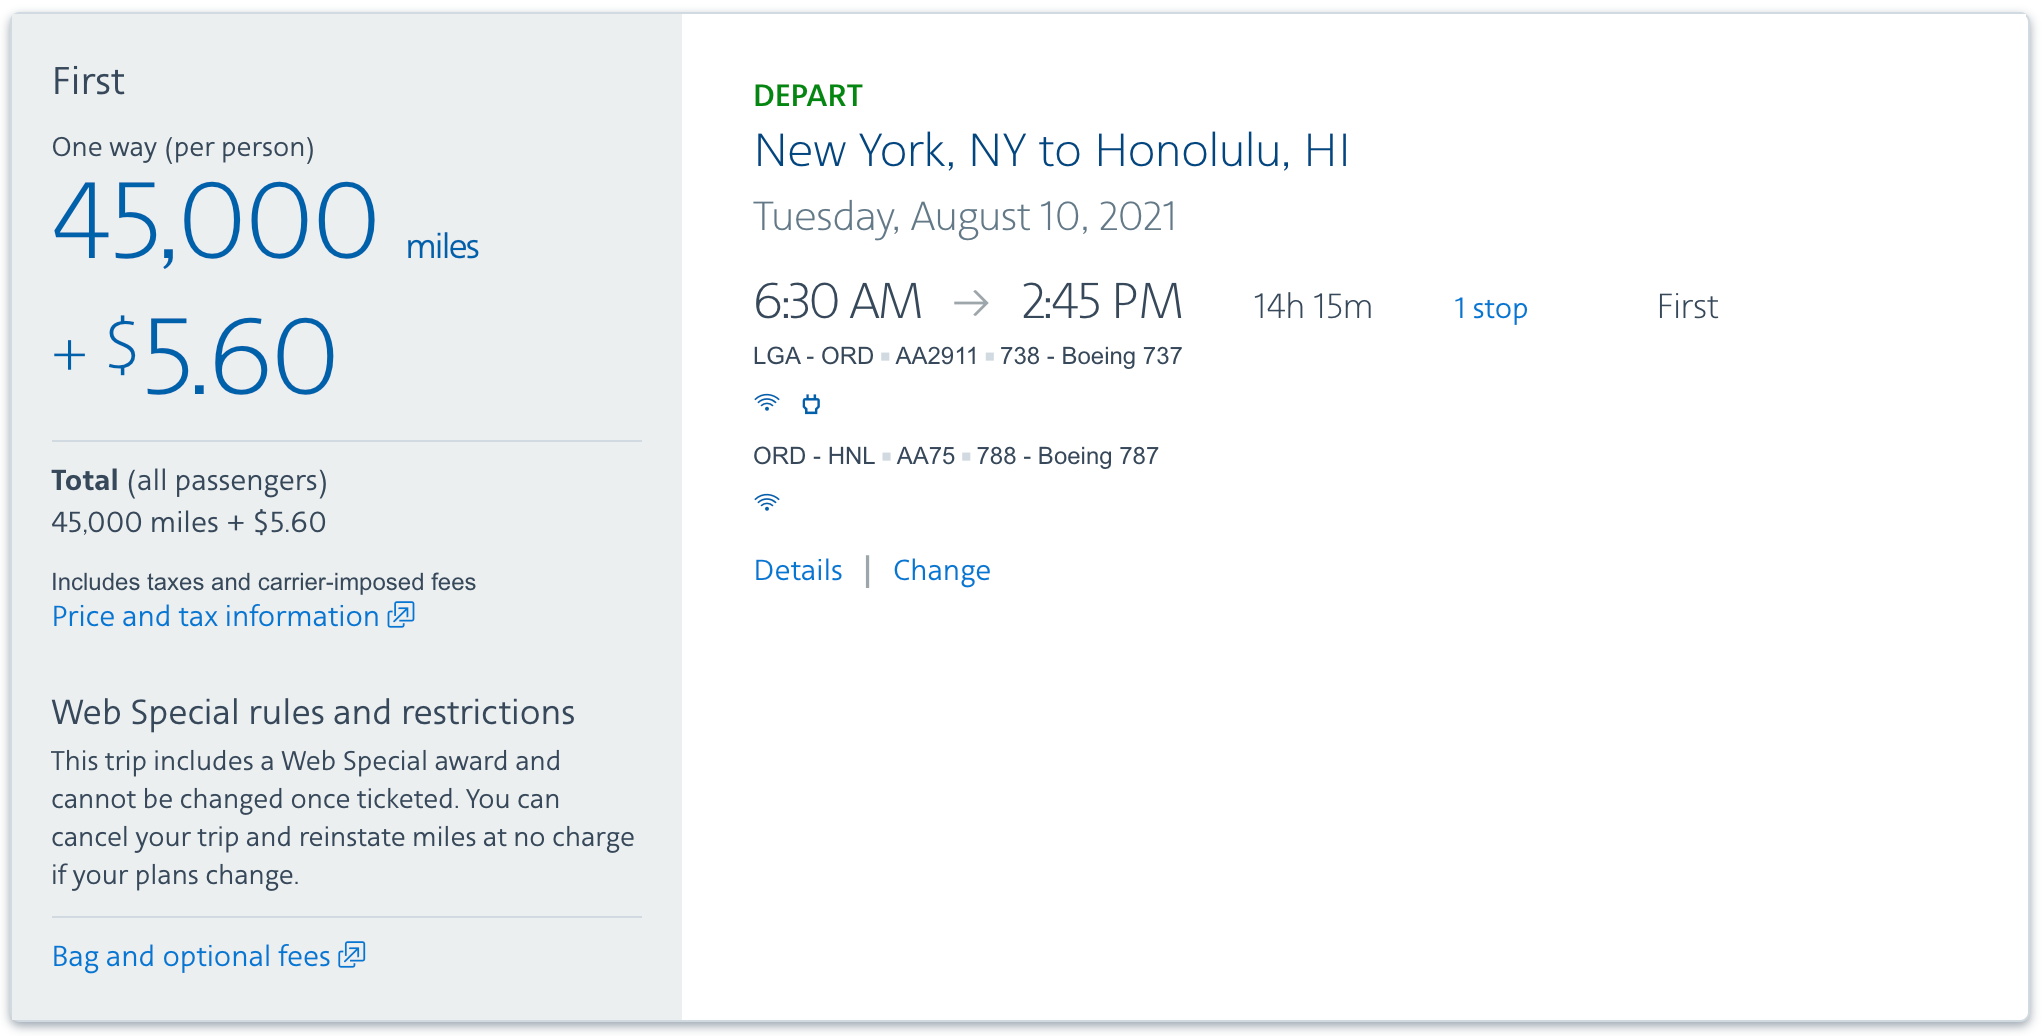Select the First cabin label on the flight row
Viewport: 2044px width, 1036px height.
click(x=1686, y=306)
